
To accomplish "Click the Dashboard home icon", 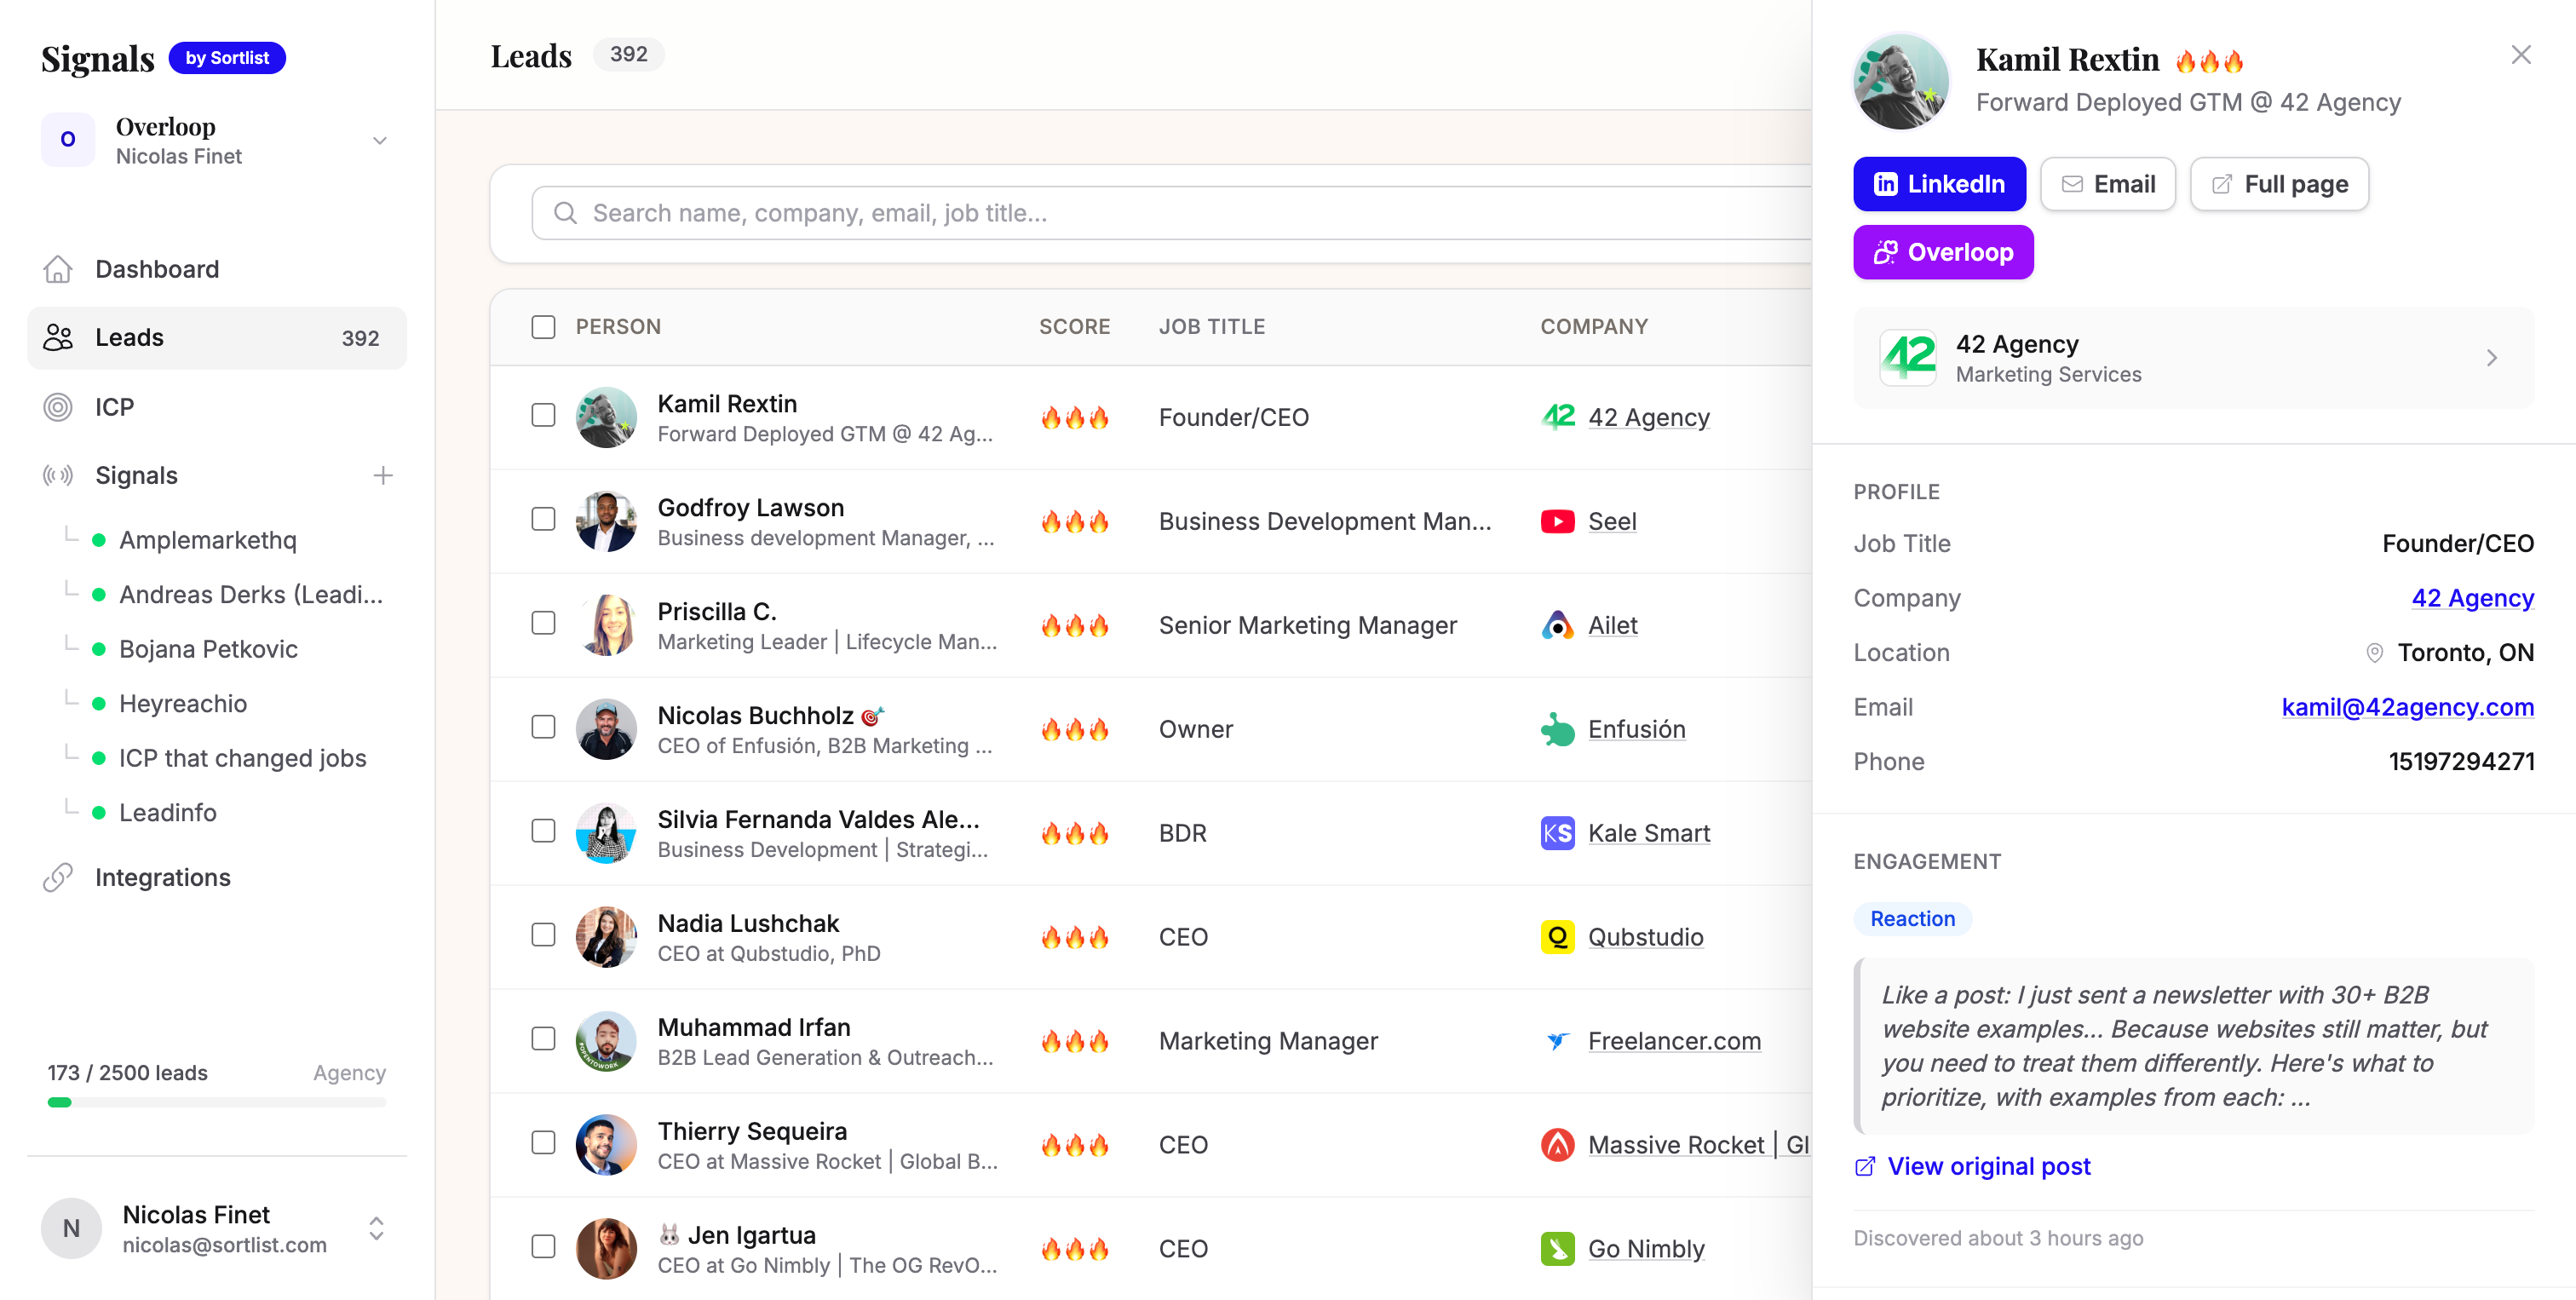I will point(58,269).
